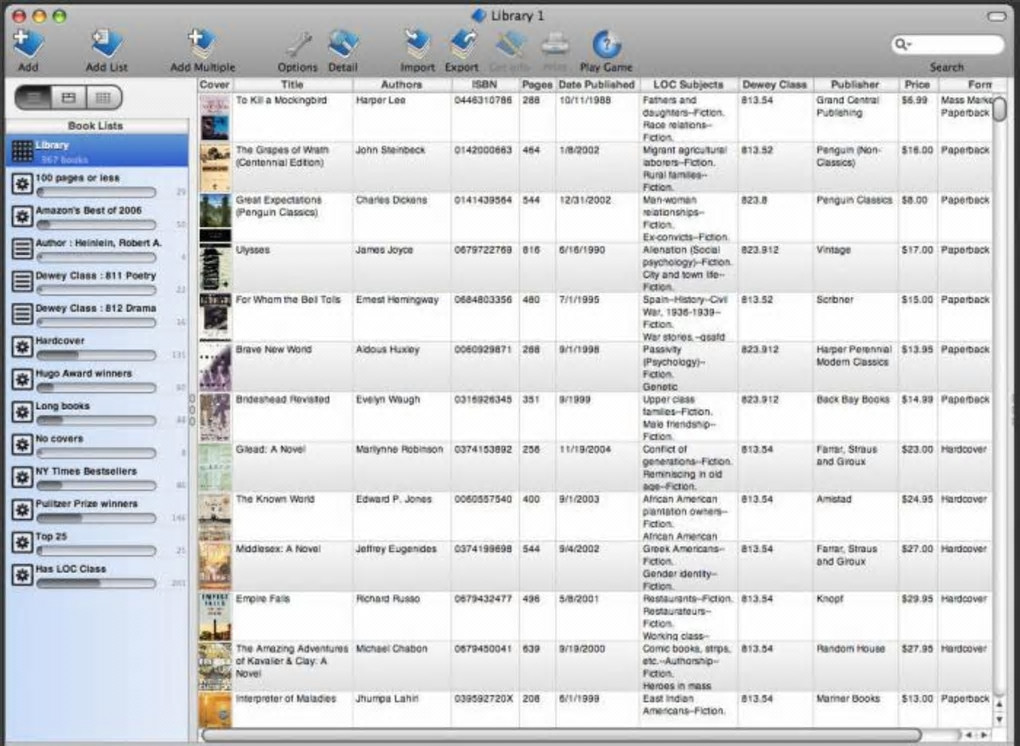1020x746 pixels.
Task: Click the toolbar toggle pill in title bar
Action: (997, 16)
